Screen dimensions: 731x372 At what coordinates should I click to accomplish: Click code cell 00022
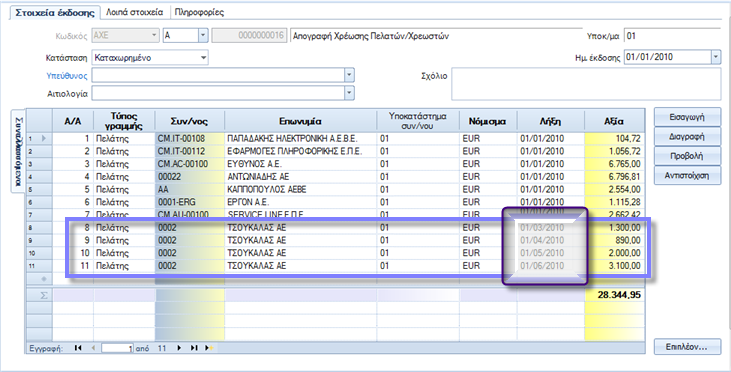[189, 177]
